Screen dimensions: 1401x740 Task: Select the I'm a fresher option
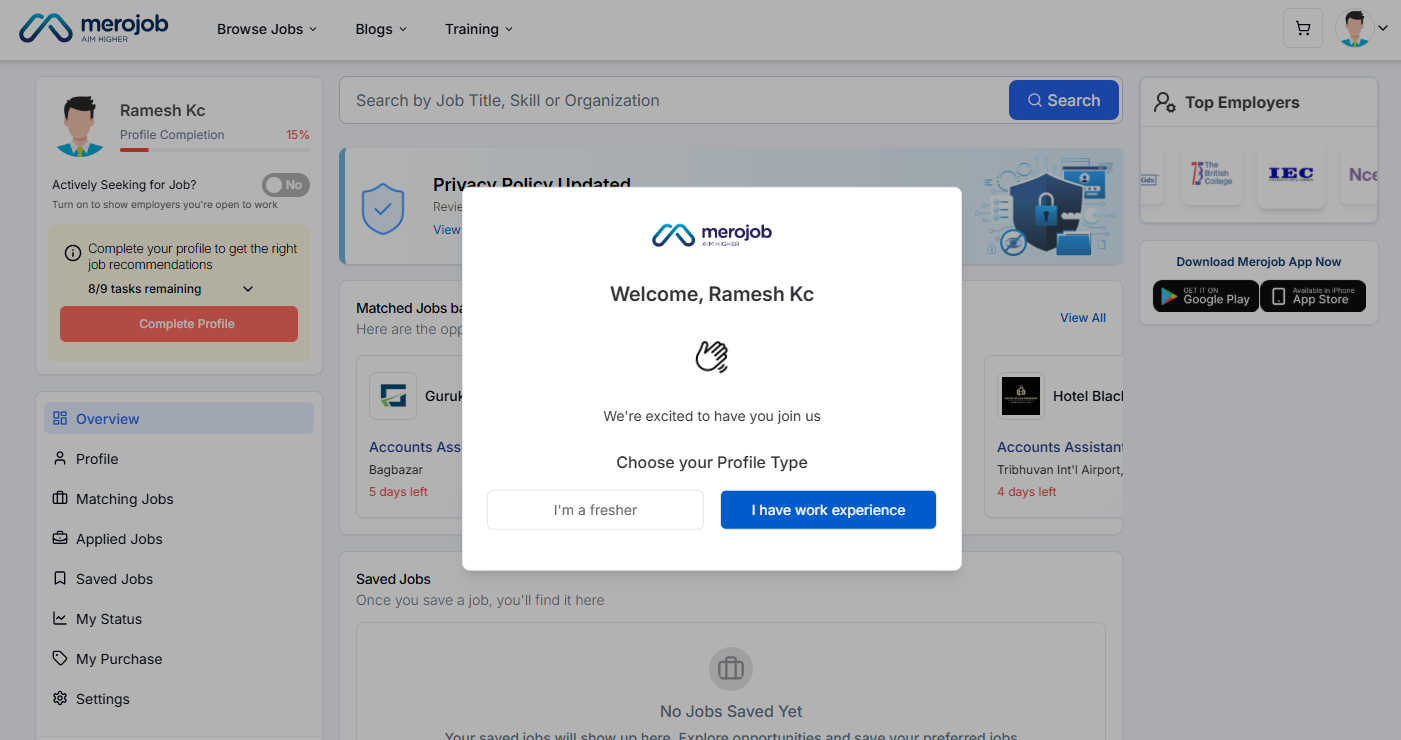595,510
